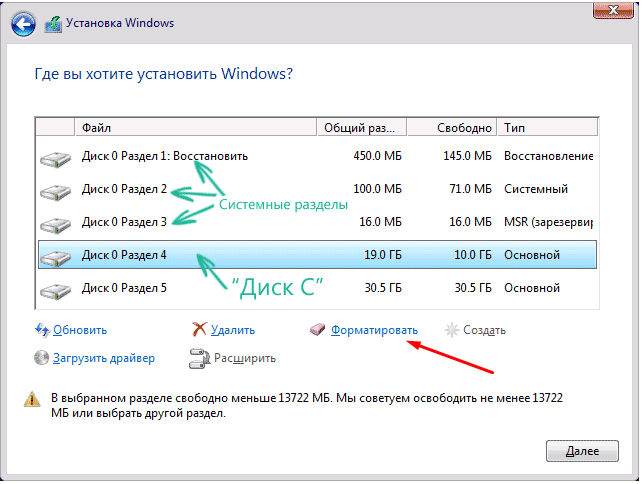This screenshot has height=484, width=643.
Task: Select highlighted Диск 0 Раздел 4 row
Action: point(317,255)
